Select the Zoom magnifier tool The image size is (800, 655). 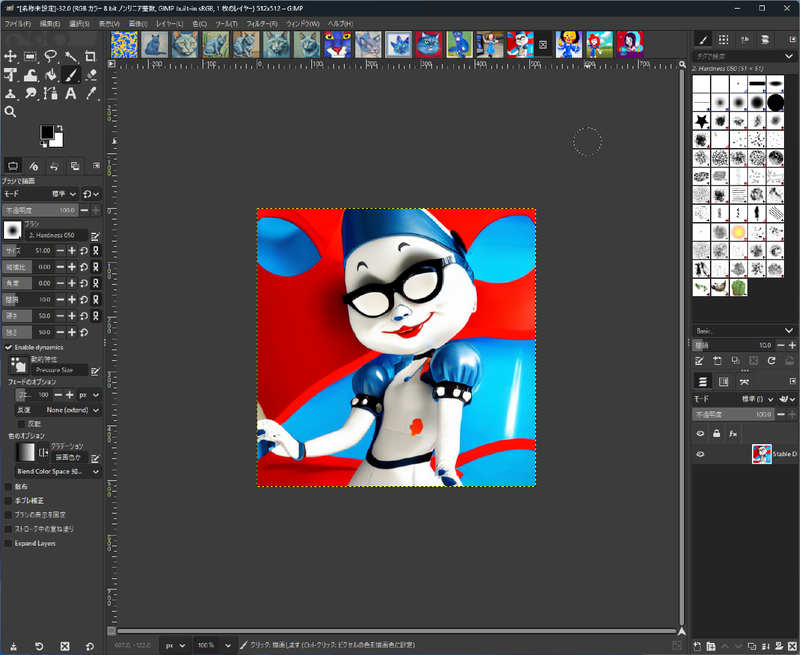tap(12, 112)
